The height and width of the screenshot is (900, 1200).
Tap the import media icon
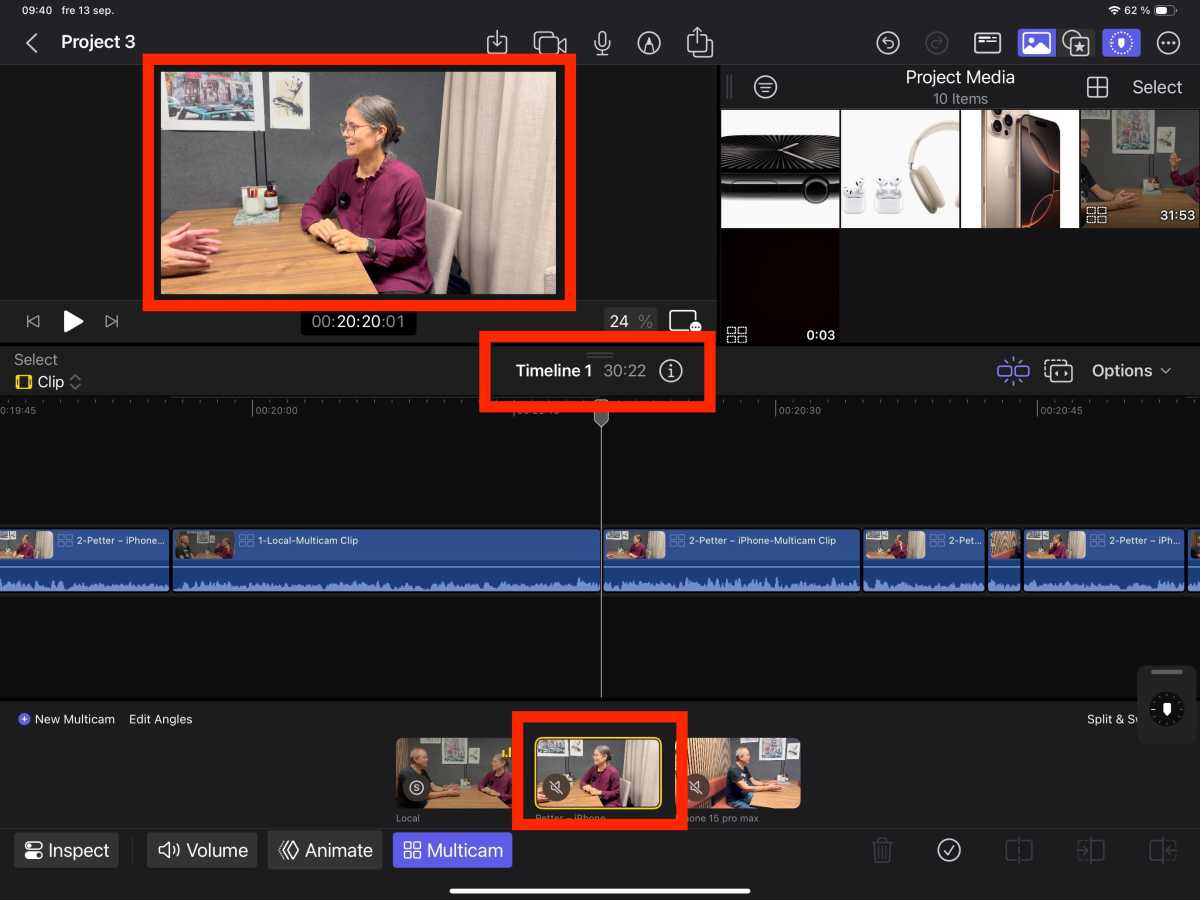click(497, 42)
